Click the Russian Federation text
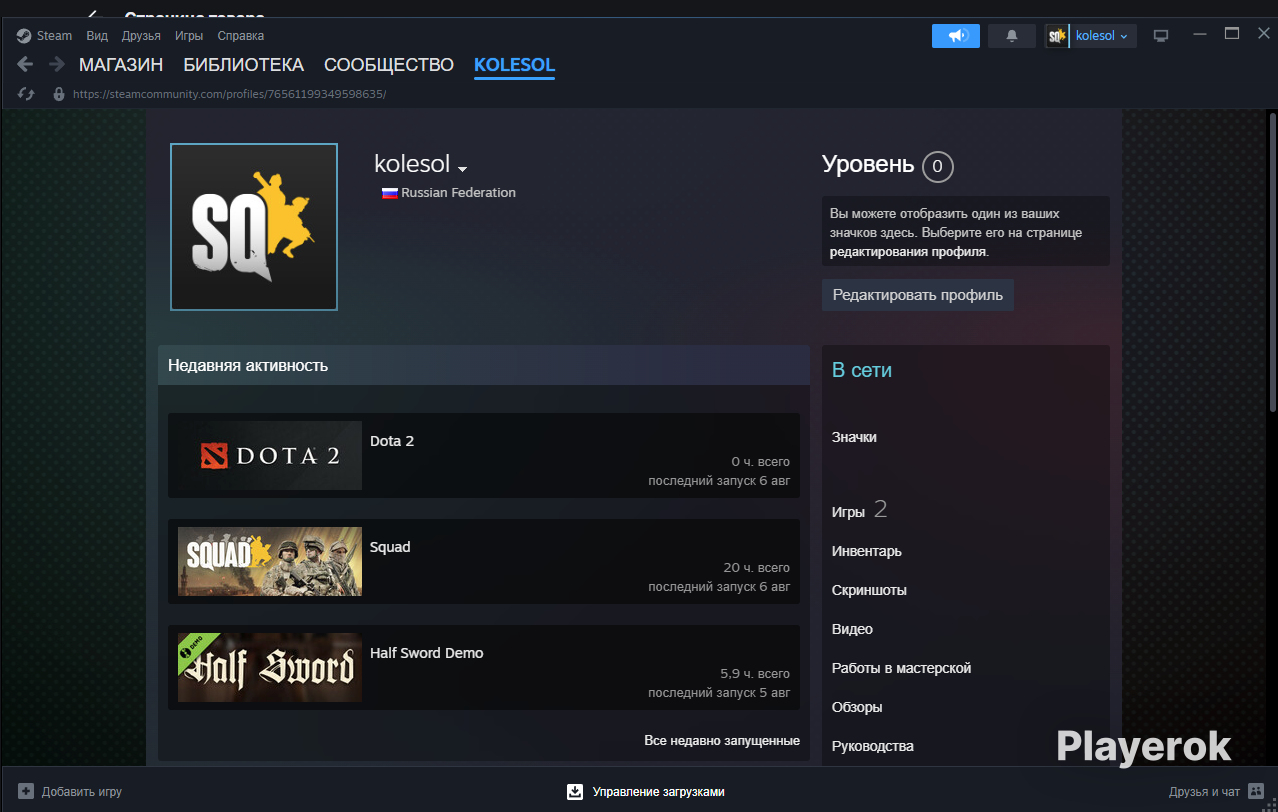The width and height of the screenshot is (1278, 812). (459, 193)
